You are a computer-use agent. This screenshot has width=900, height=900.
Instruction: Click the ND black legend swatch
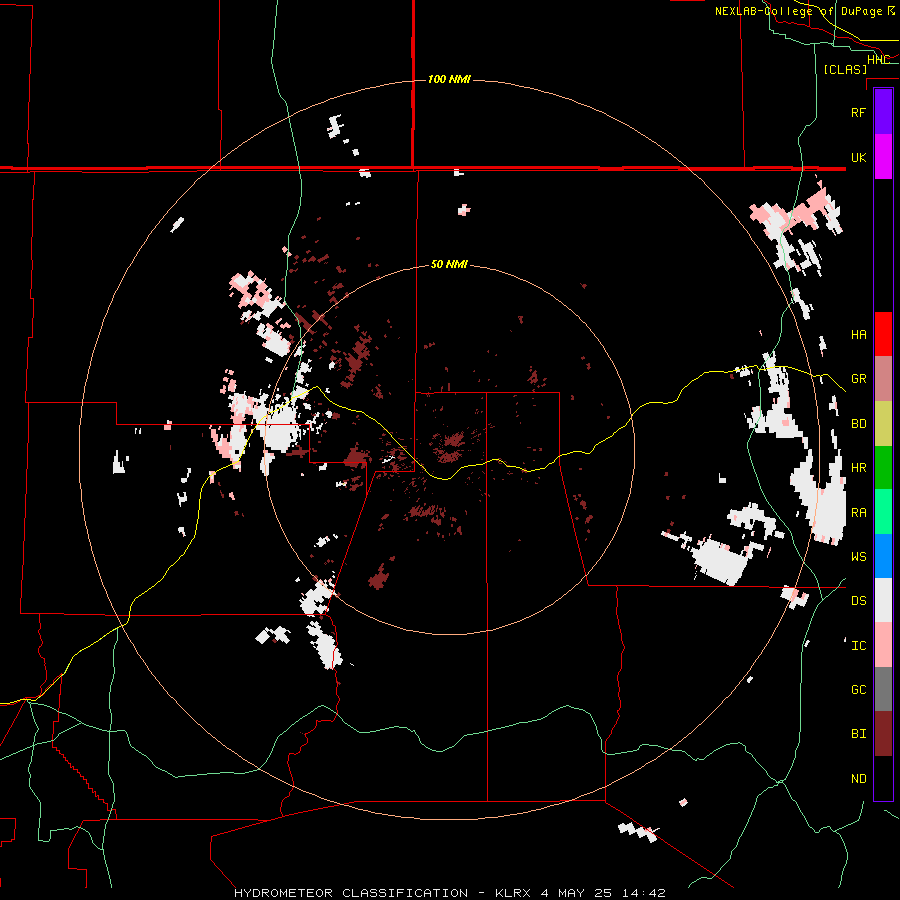tap(883, 778)
